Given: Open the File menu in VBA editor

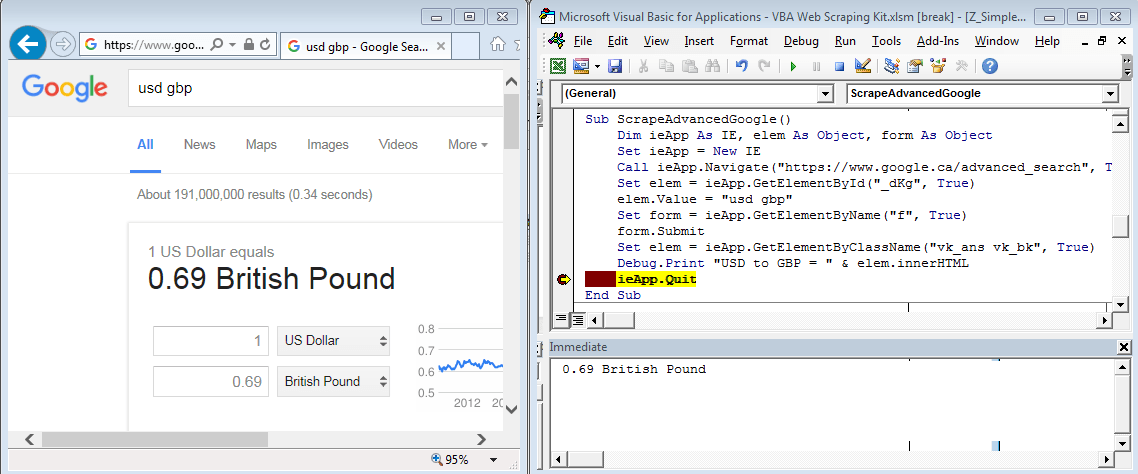Looking at the screenshot, I should coord(583,41).
